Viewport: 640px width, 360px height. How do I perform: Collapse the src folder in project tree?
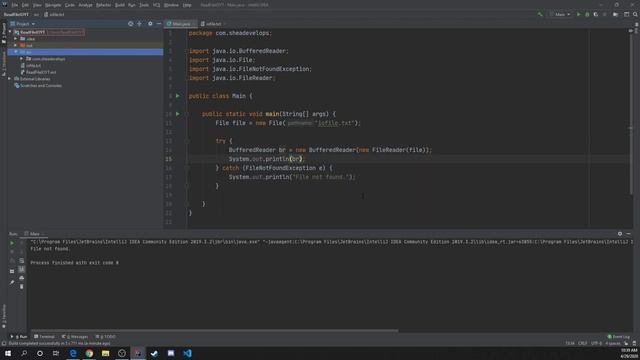(x=16, y=52)
